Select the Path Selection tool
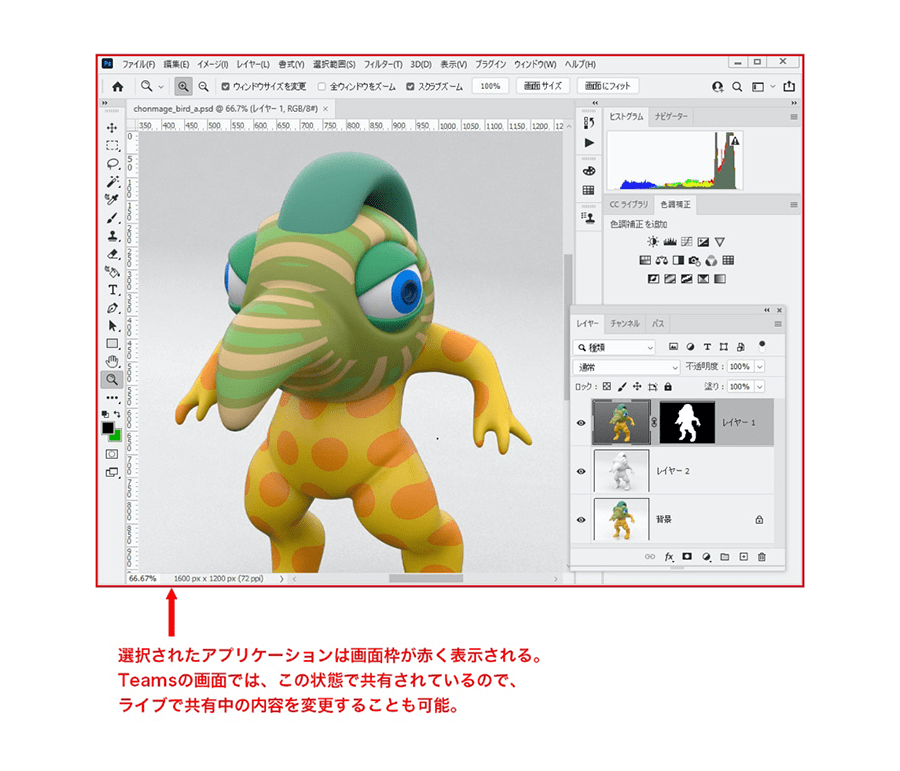The image size is (900, 771). tap(112, 326)
